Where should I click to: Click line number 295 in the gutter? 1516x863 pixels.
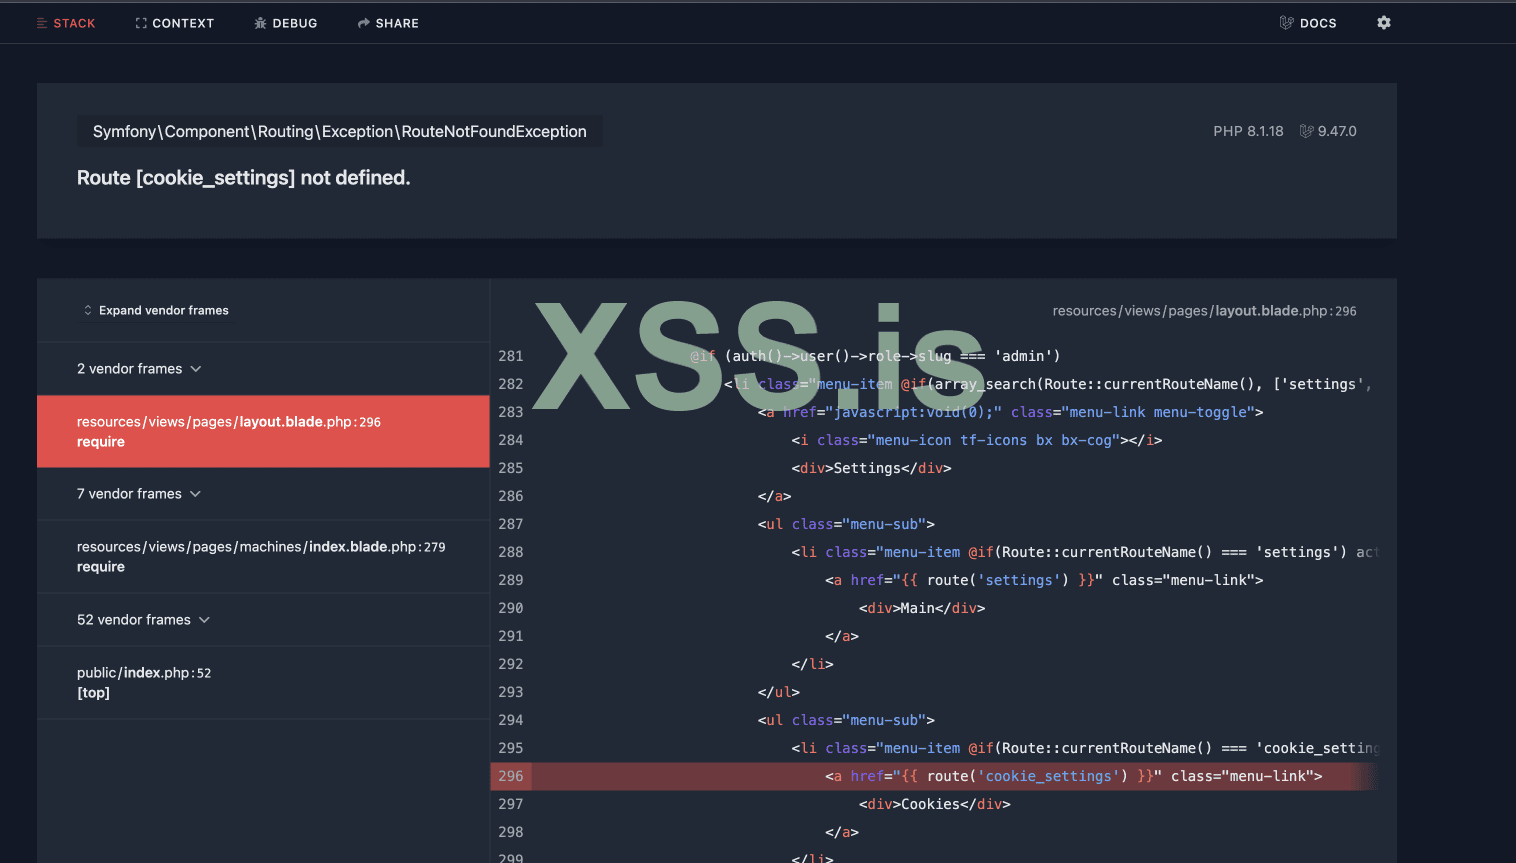point(511,748)
